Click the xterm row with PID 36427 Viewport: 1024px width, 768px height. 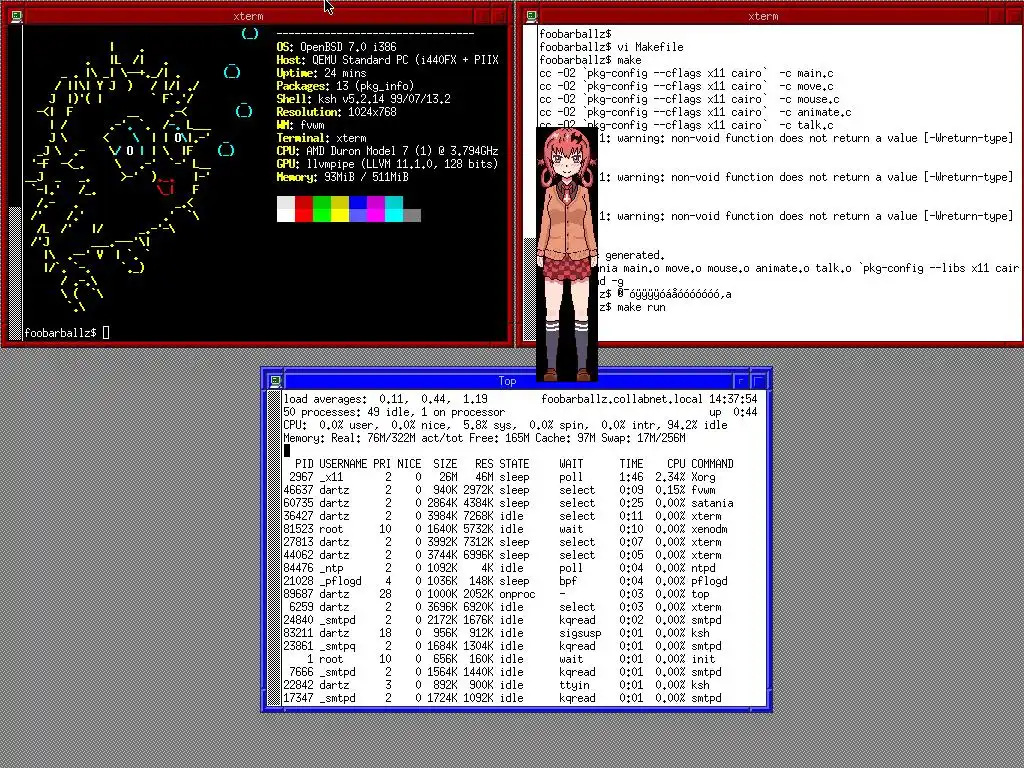(509, 516)
